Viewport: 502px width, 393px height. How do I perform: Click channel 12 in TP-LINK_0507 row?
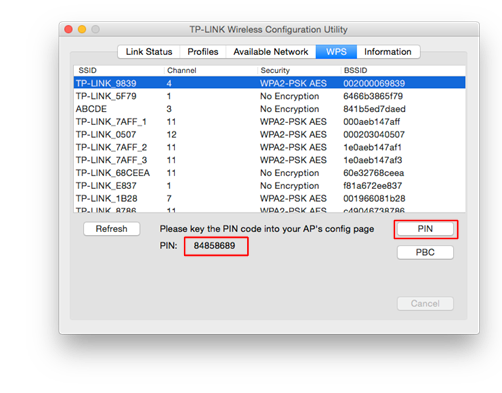click(171, 134)
